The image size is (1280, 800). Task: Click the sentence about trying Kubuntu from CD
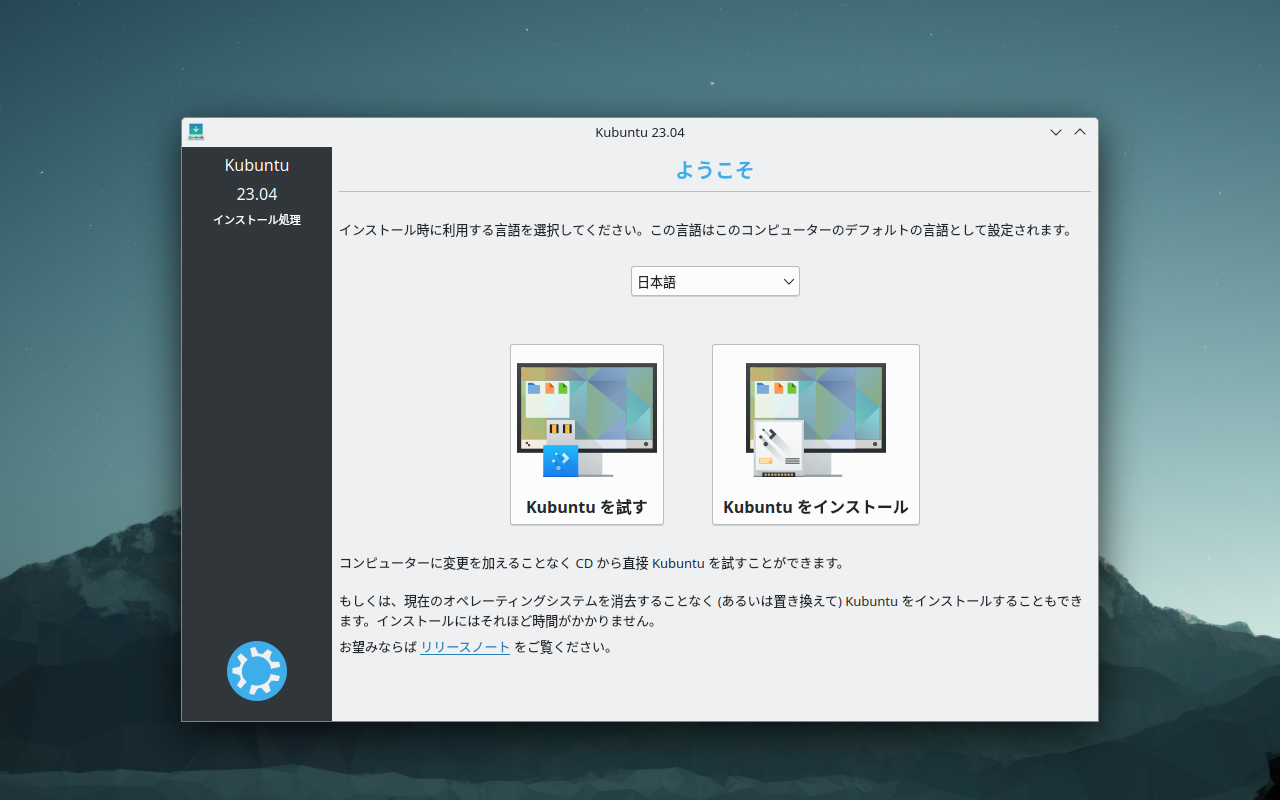point(592,563)
